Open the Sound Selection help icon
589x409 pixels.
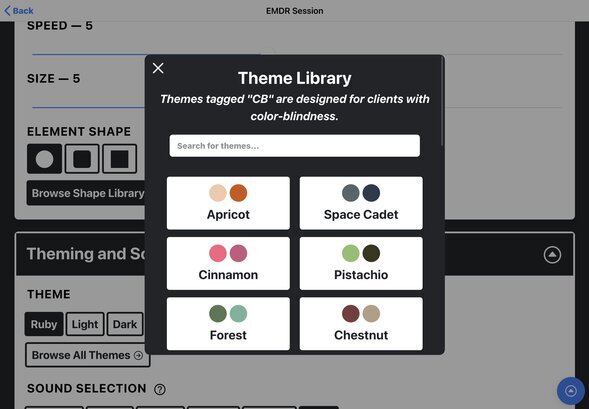160,389
